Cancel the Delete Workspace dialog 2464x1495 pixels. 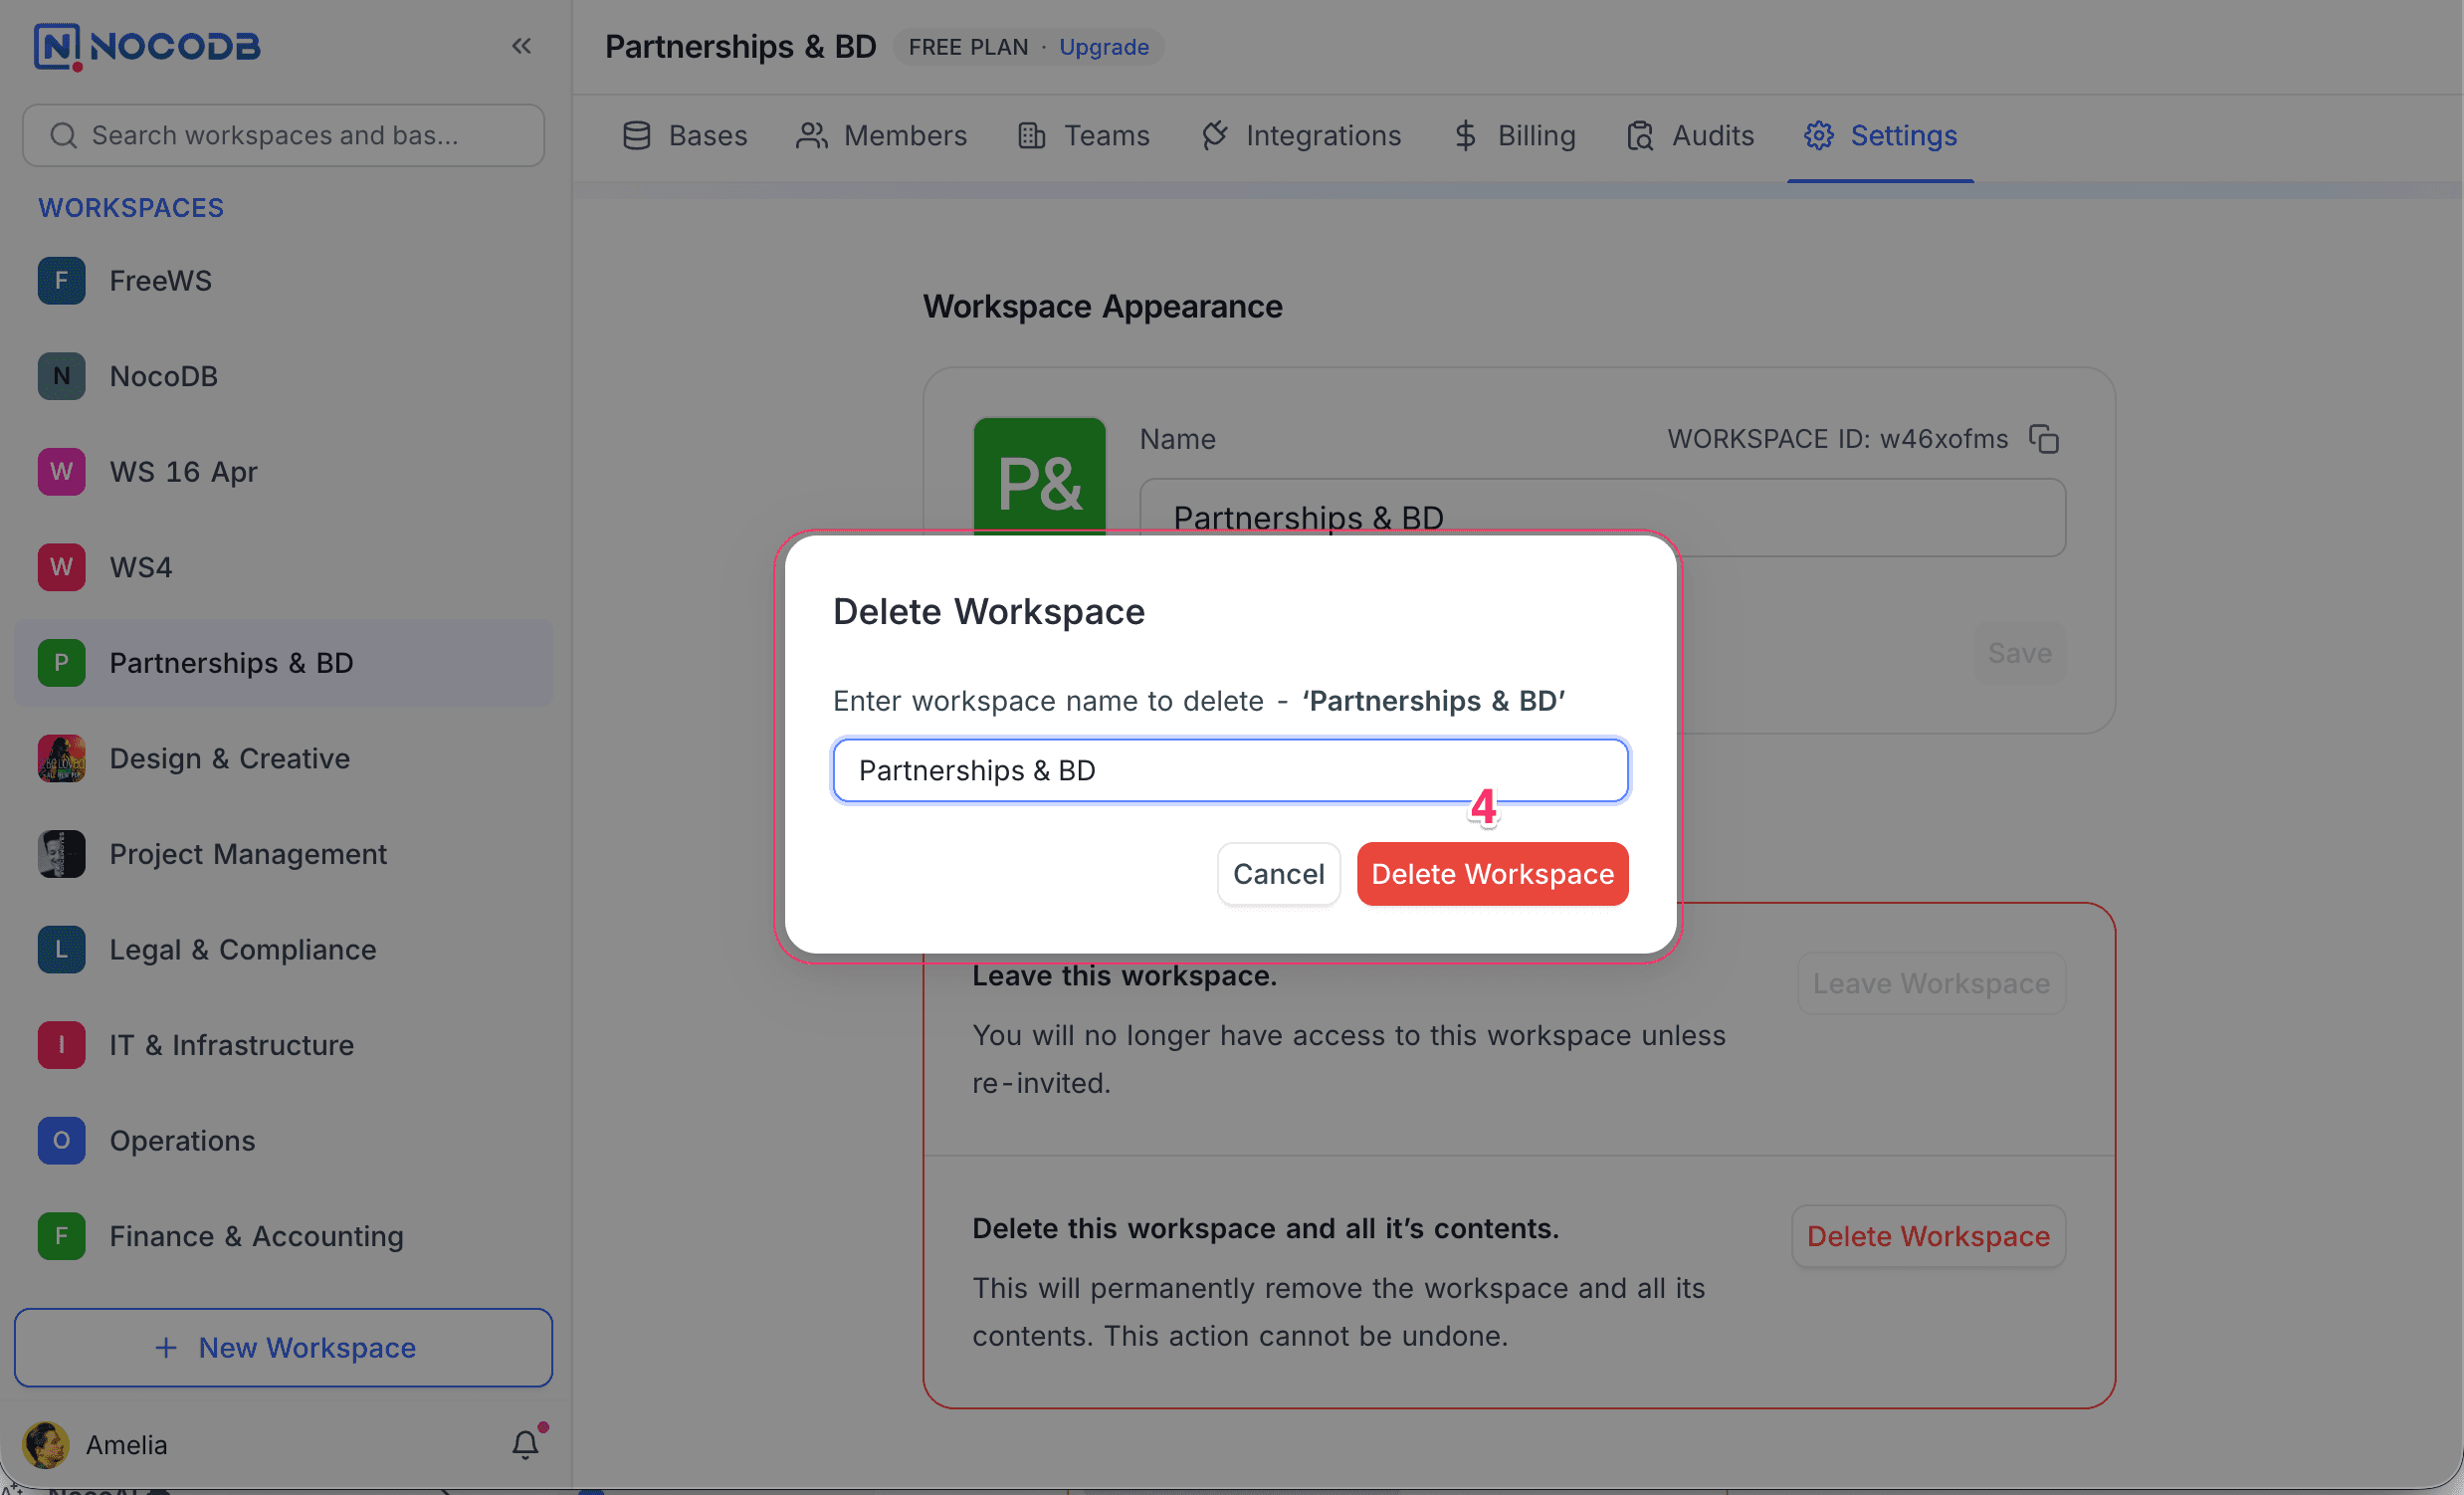pyautogui.click(x=1278, y=874)
